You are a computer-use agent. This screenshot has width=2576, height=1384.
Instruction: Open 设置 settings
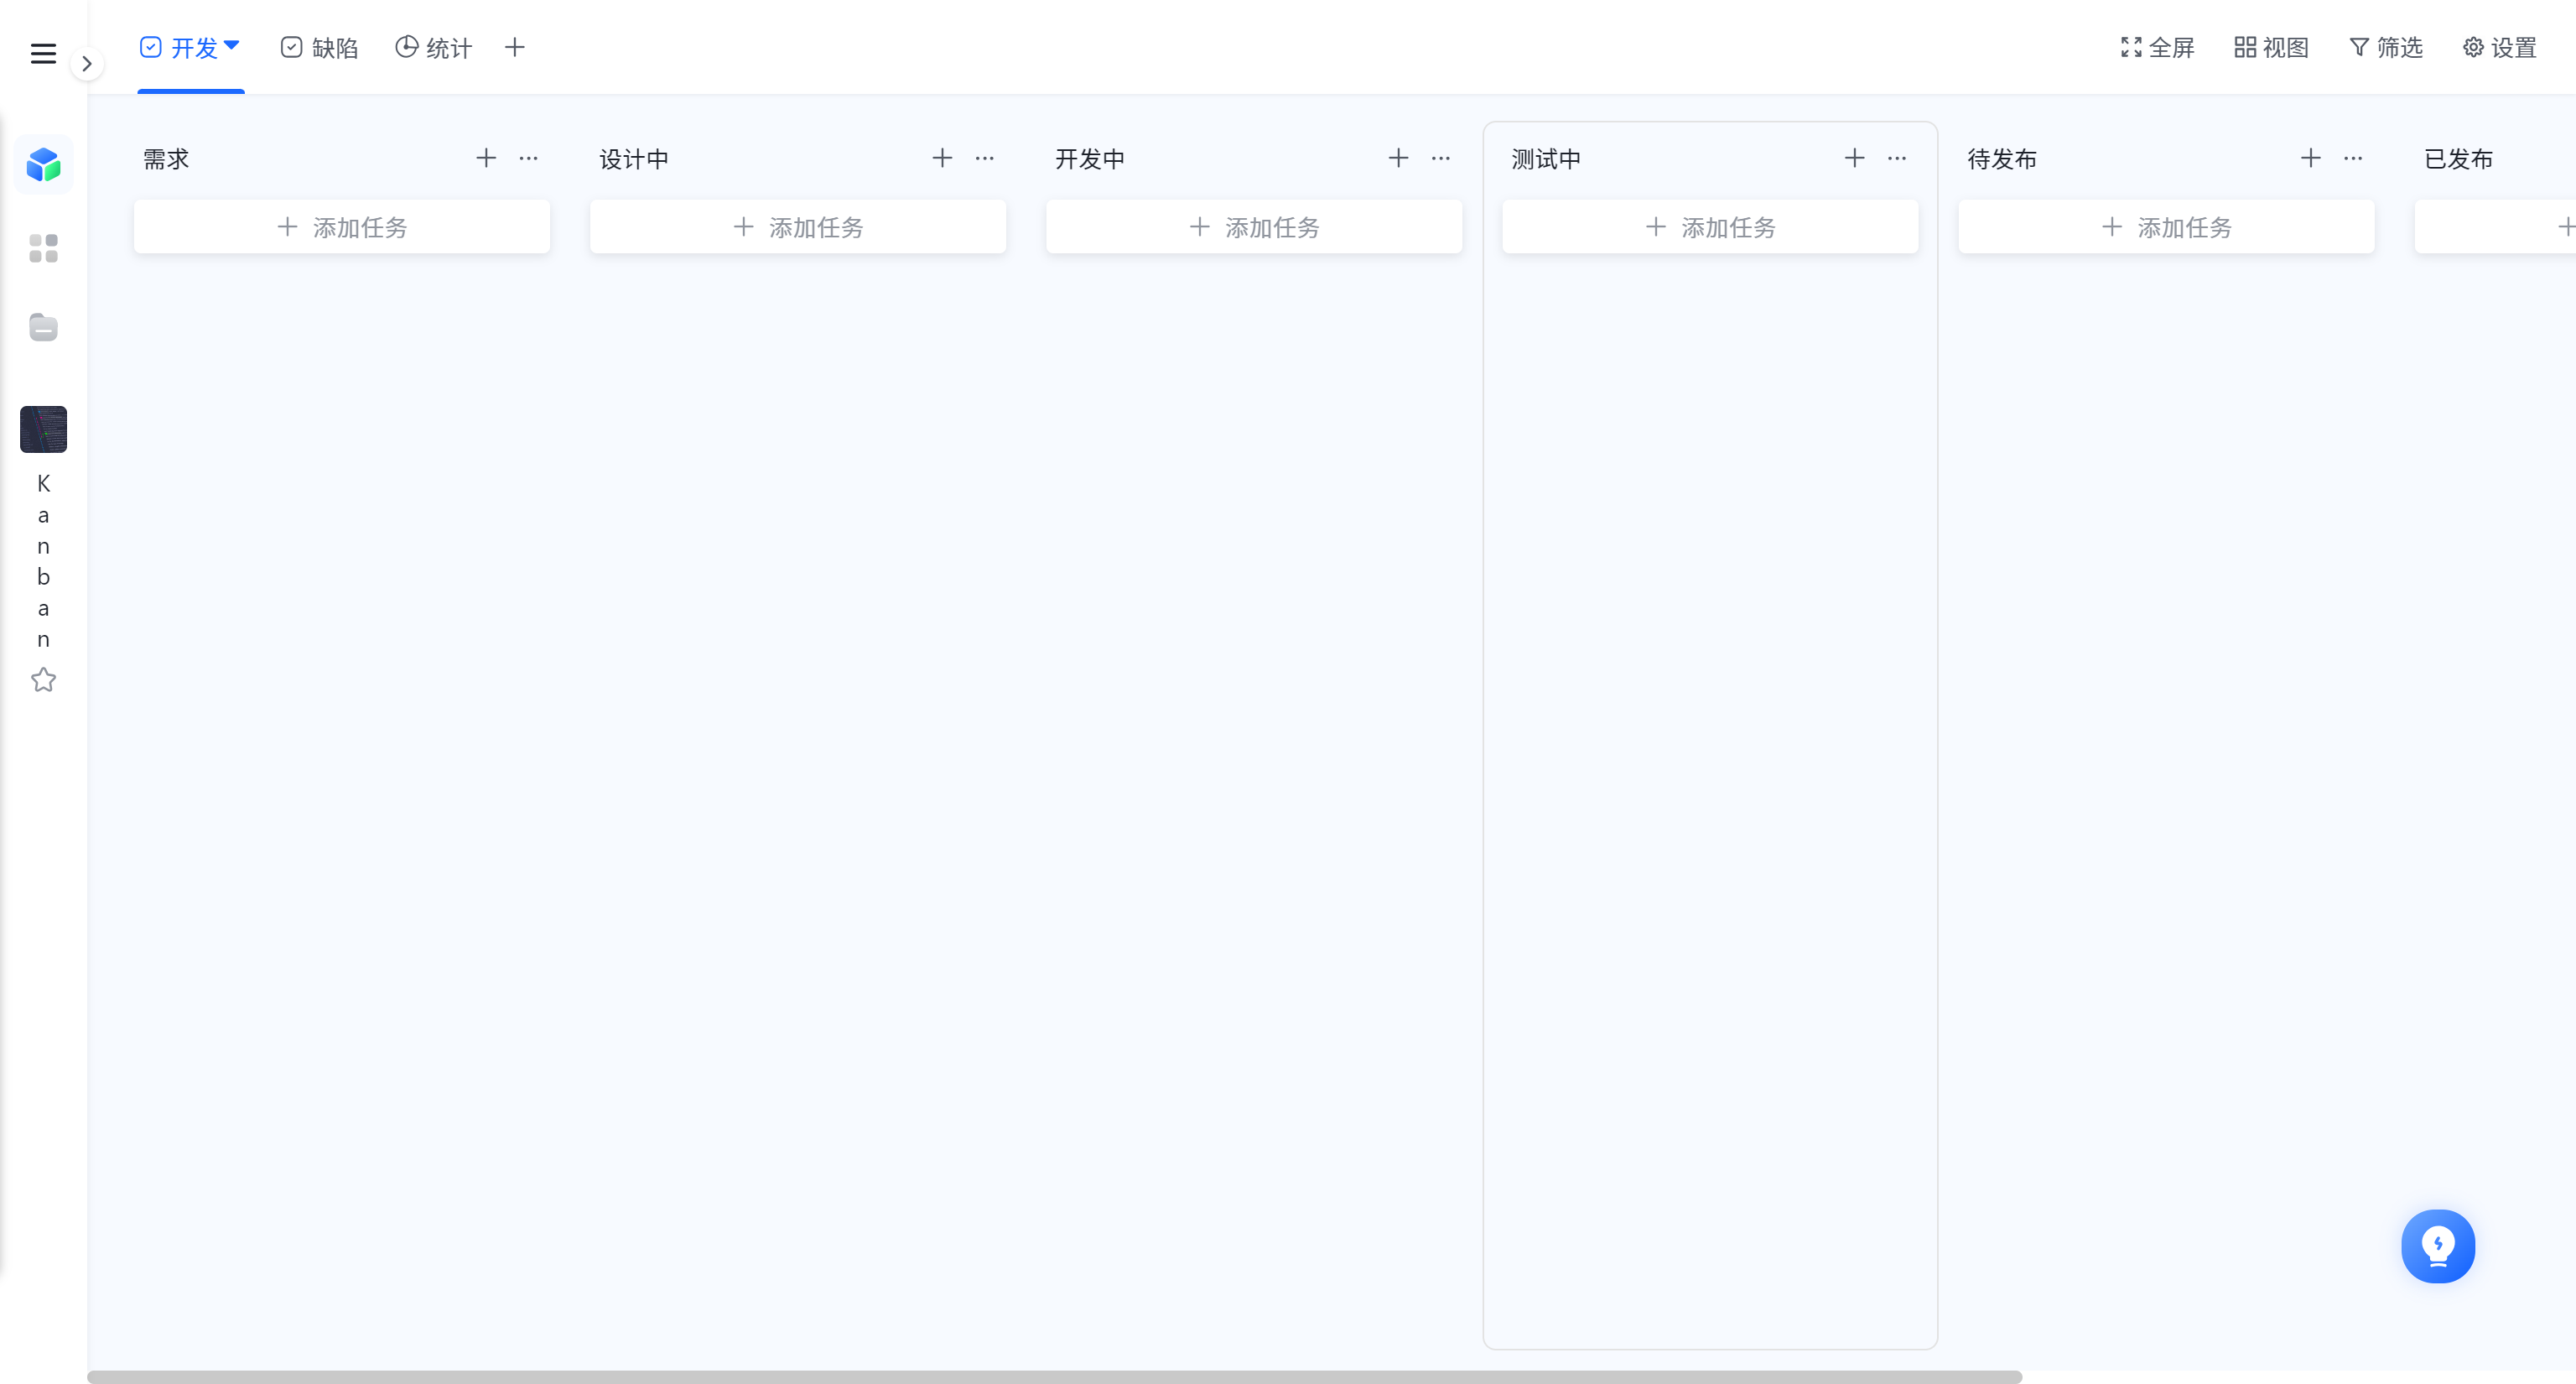pos(2499,47)
